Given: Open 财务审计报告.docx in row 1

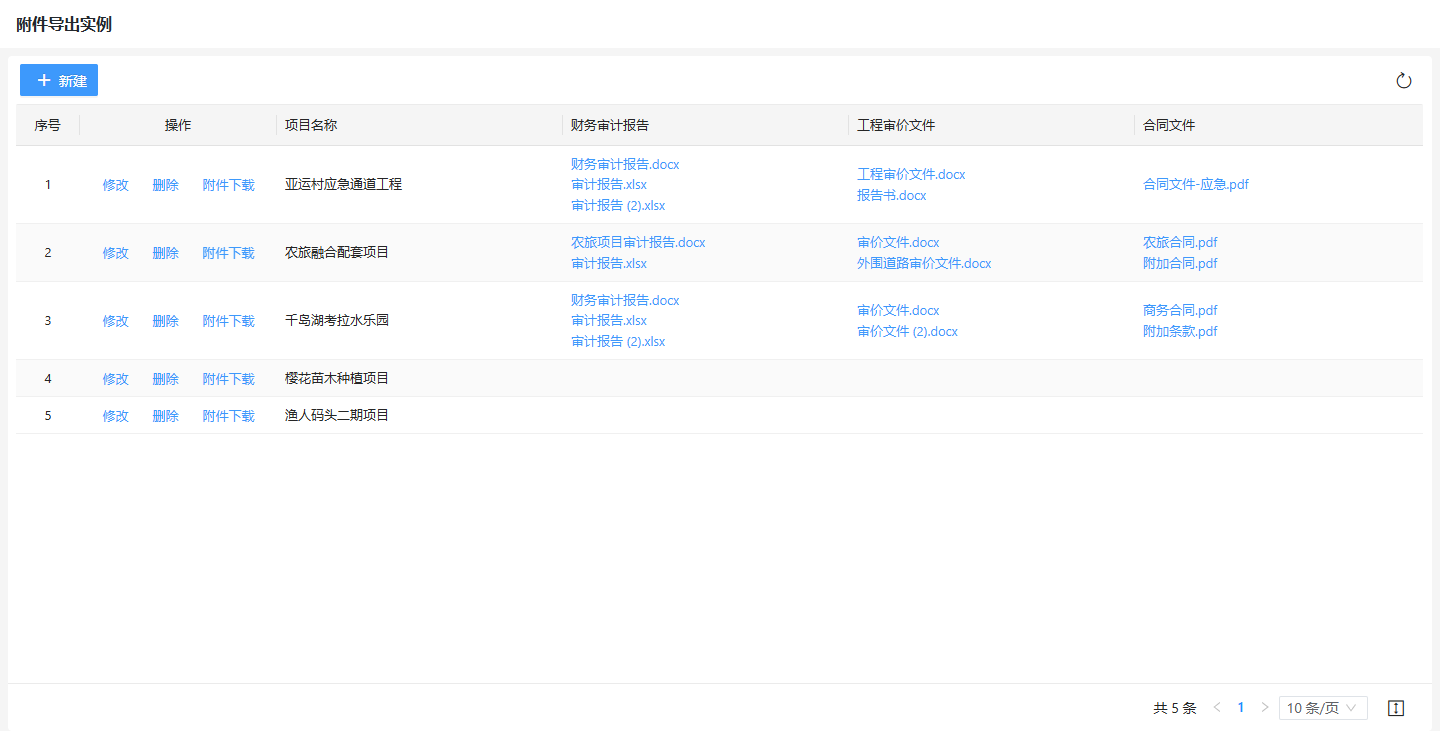Looking at the screenshot, I should (x=625, y=164).
